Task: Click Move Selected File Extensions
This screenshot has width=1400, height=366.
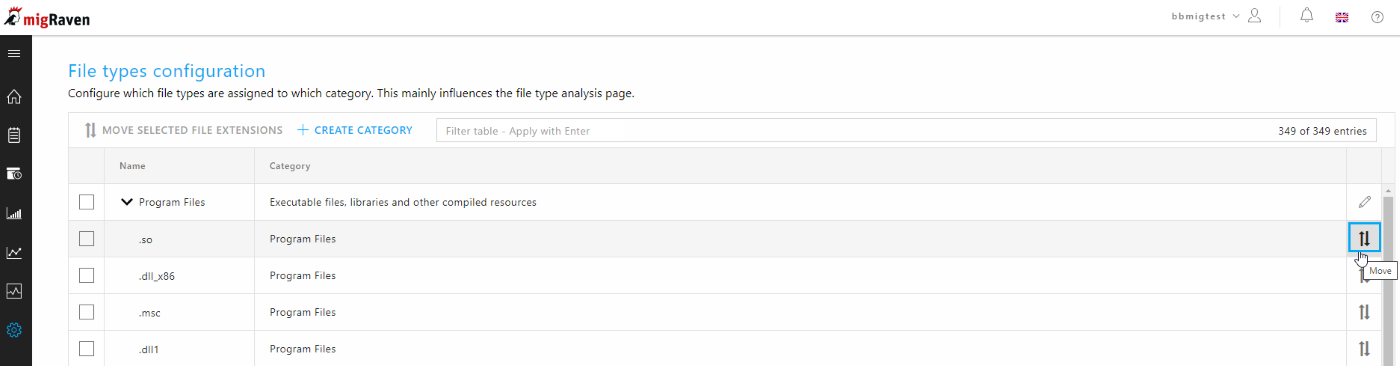Action: 183,130
